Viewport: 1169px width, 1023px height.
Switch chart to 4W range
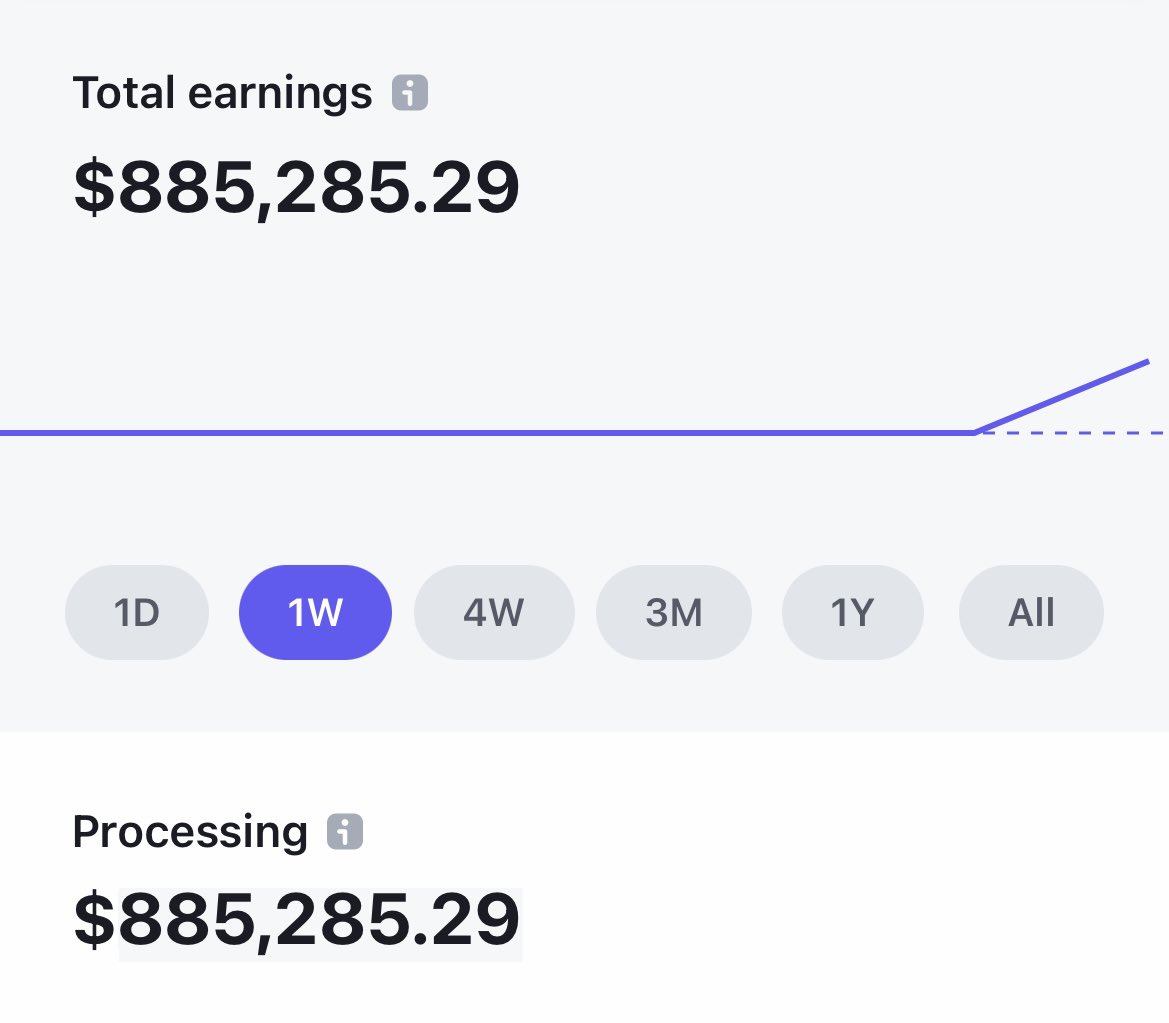pyautogui.click(x=494, y=612)
